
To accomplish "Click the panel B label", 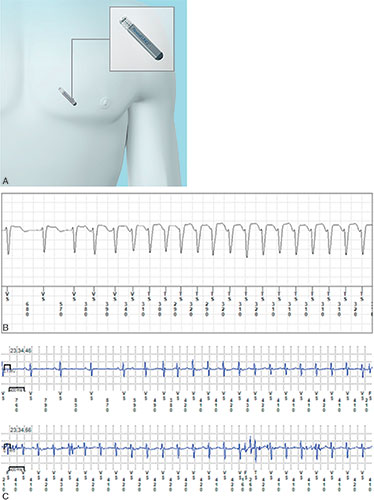I will tap(5, 327).
